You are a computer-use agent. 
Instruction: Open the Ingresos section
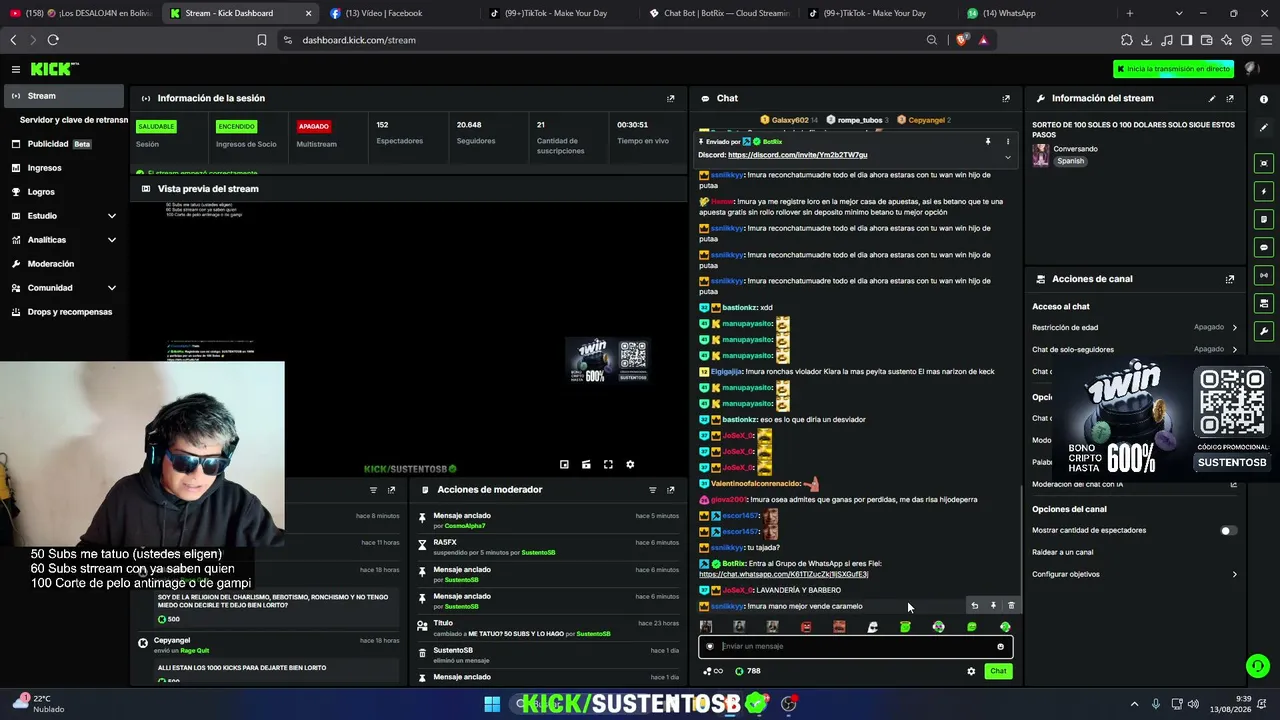tap(64, 168)
